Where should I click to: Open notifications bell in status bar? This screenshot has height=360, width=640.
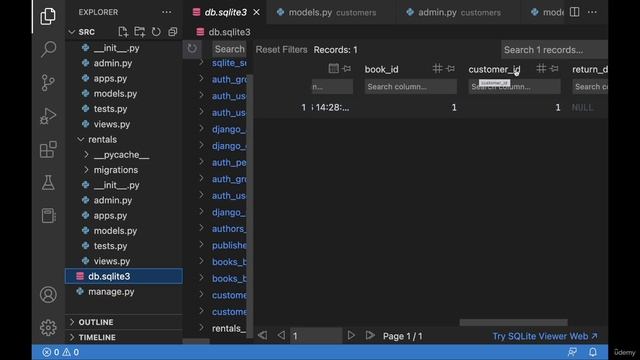pos(593,352)
